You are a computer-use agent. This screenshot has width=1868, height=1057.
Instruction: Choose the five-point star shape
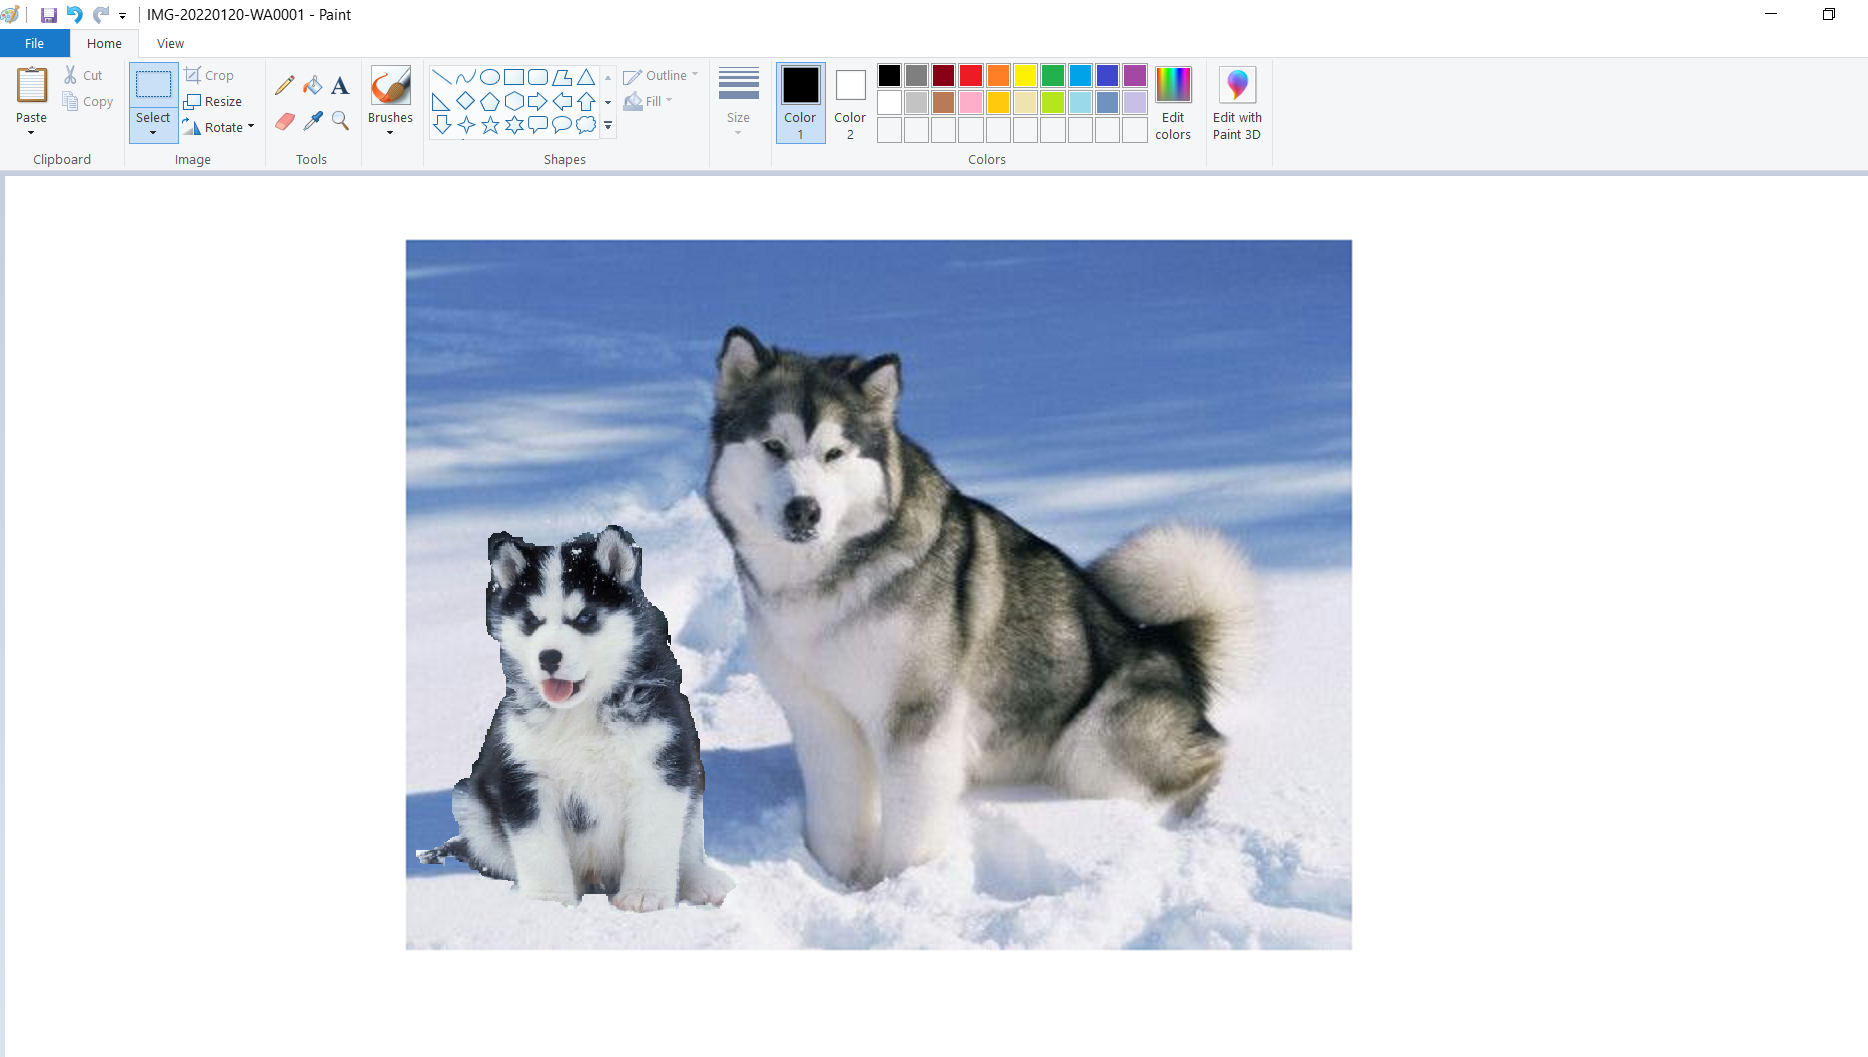click(490, 125)
